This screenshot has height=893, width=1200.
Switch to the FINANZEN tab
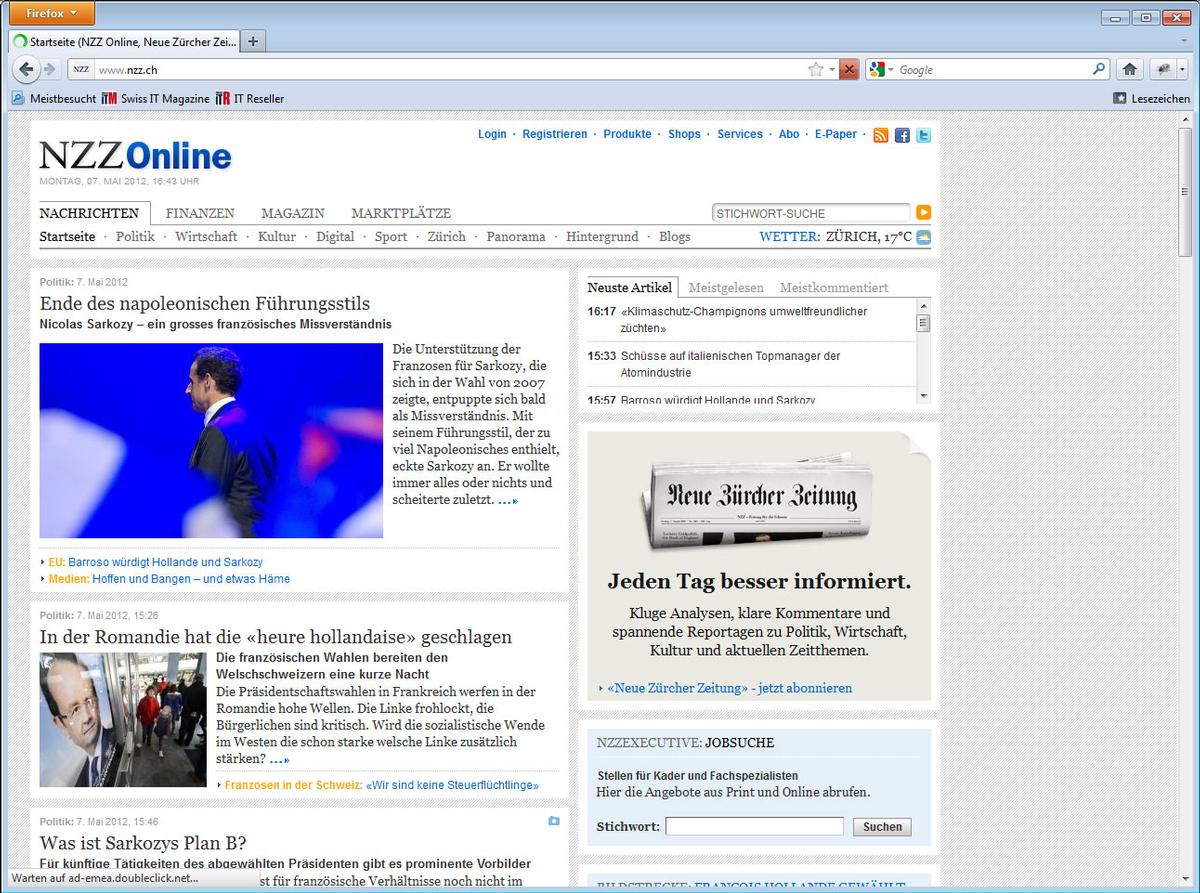(200, 213)
